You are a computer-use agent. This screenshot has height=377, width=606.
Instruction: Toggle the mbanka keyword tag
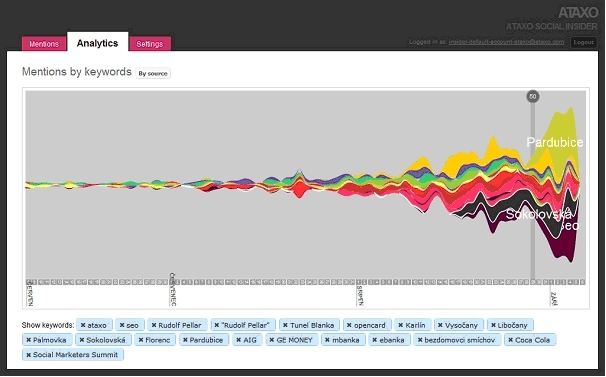[x=343, y=340]
